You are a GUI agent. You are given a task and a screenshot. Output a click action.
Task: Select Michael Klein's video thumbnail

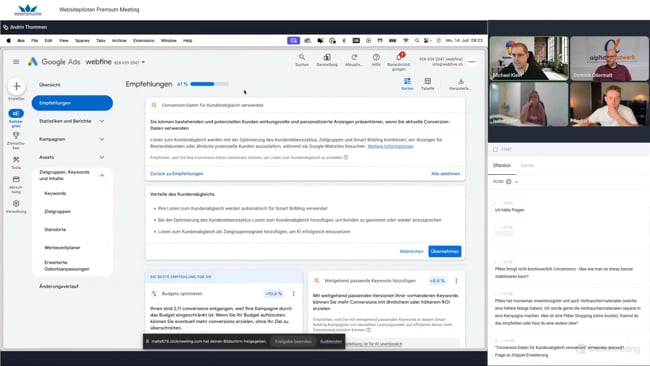click(529, 58)
